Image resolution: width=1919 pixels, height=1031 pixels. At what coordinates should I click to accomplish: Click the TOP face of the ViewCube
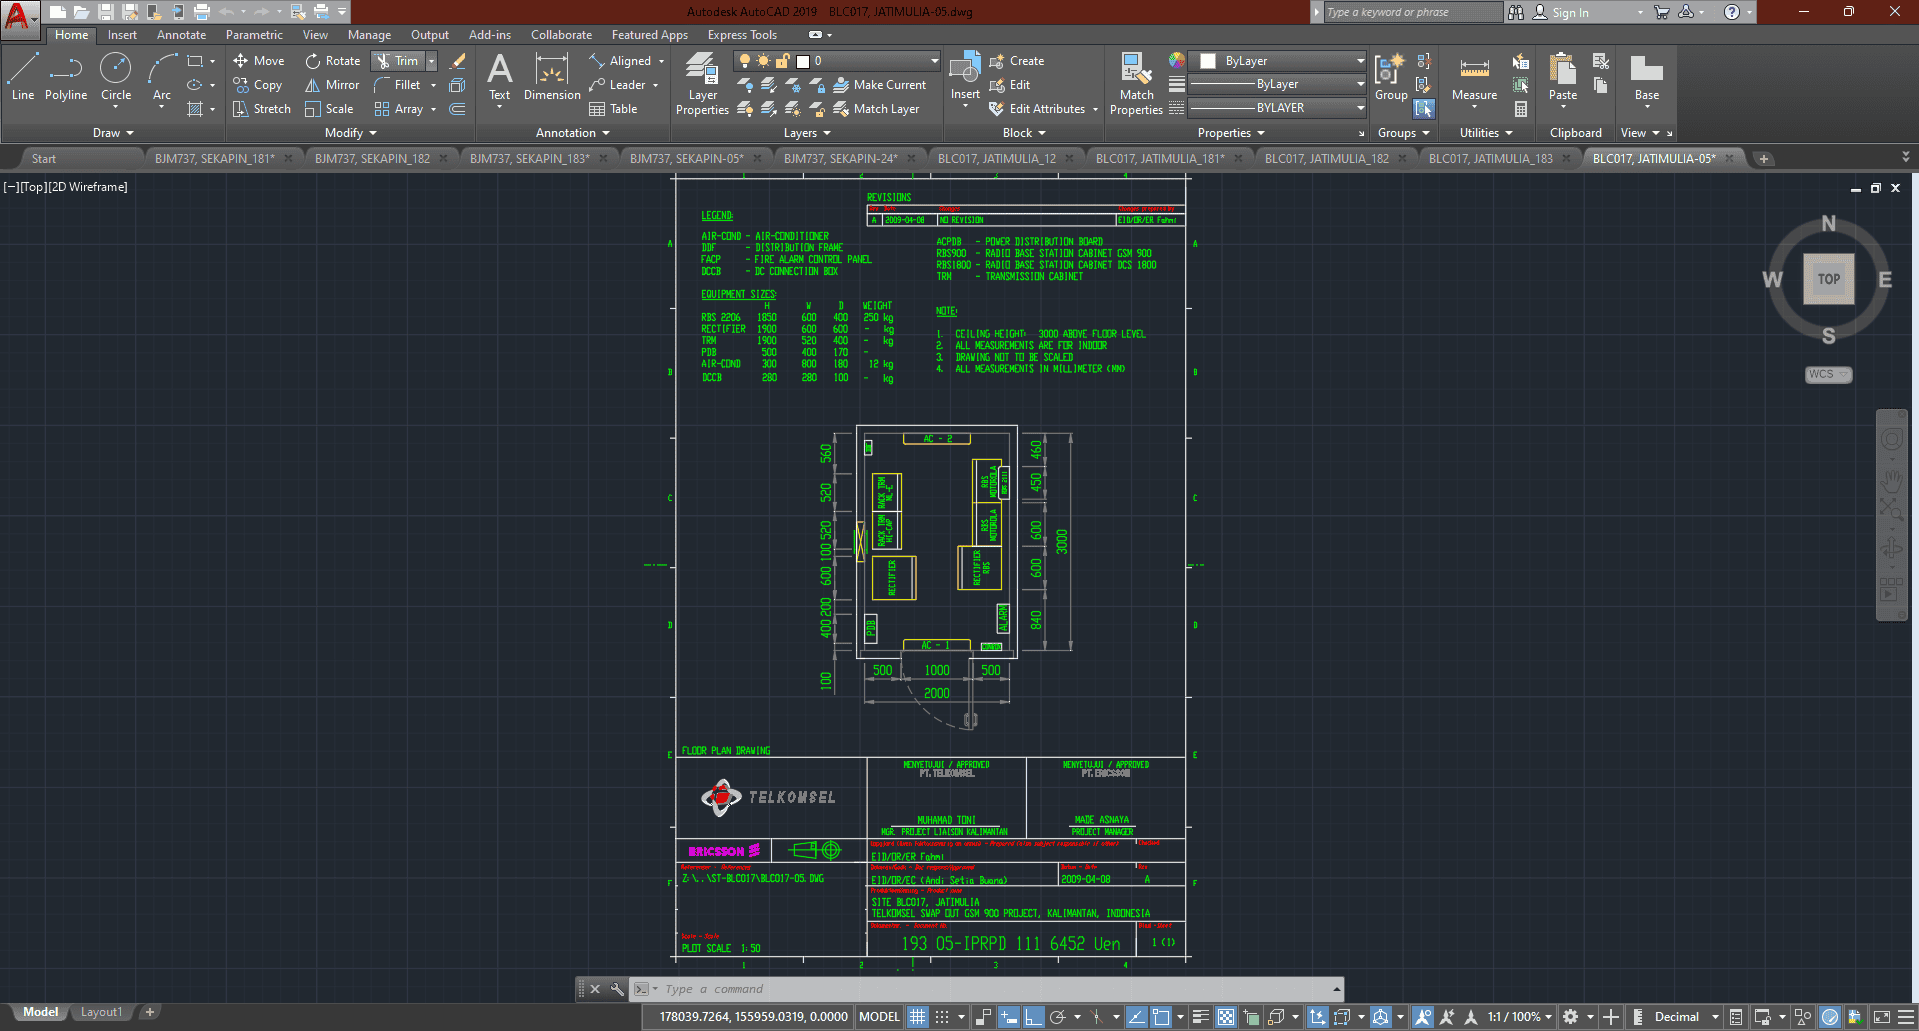1828,279
